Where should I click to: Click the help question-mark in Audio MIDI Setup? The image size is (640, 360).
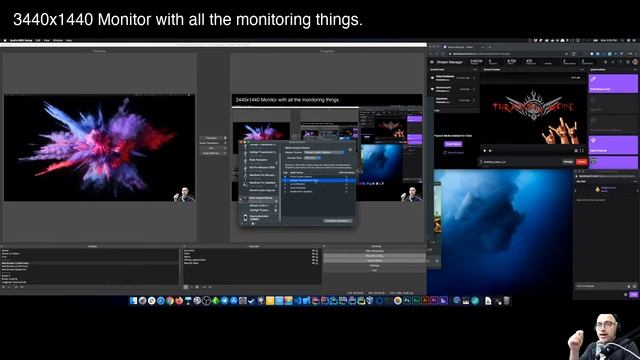click(x=350, y=150)
